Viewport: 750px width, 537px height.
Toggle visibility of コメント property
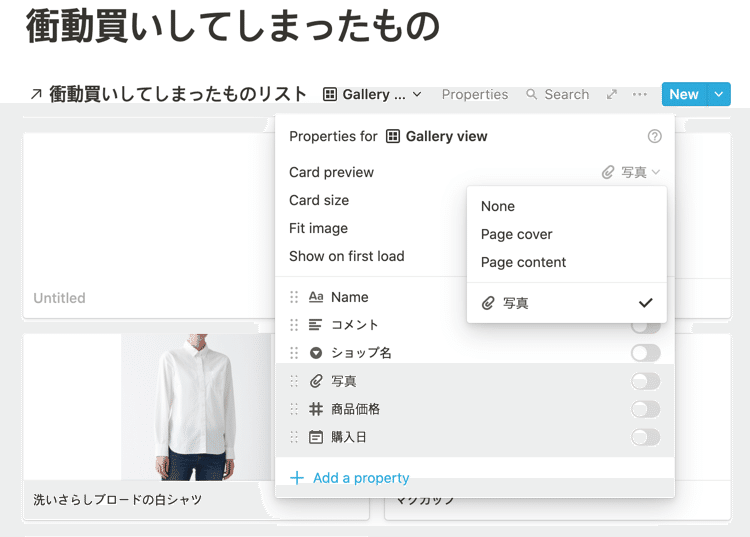click(645, 328)
